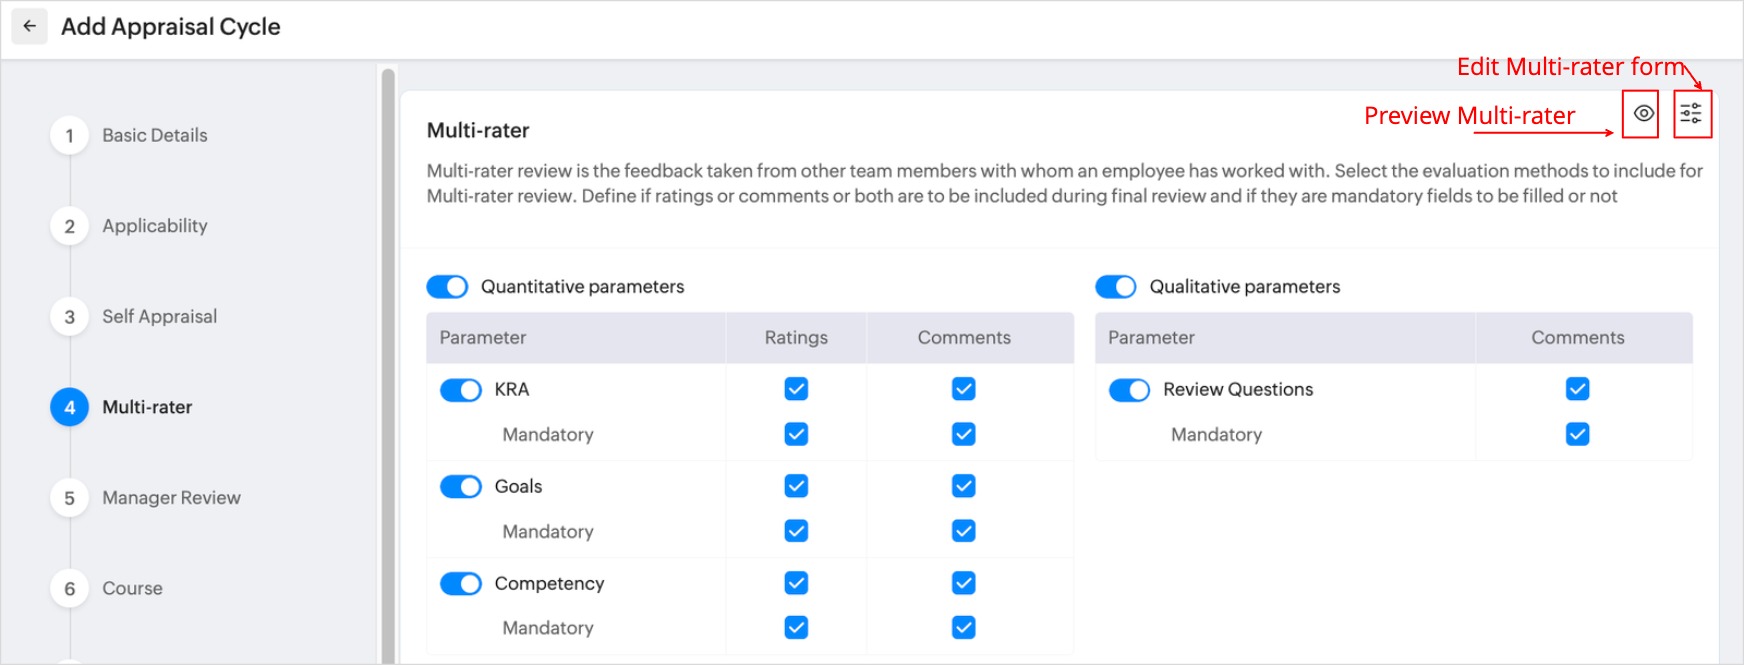
Task: Click the Mandatory label under Goals
Action: tap(548, 532)
